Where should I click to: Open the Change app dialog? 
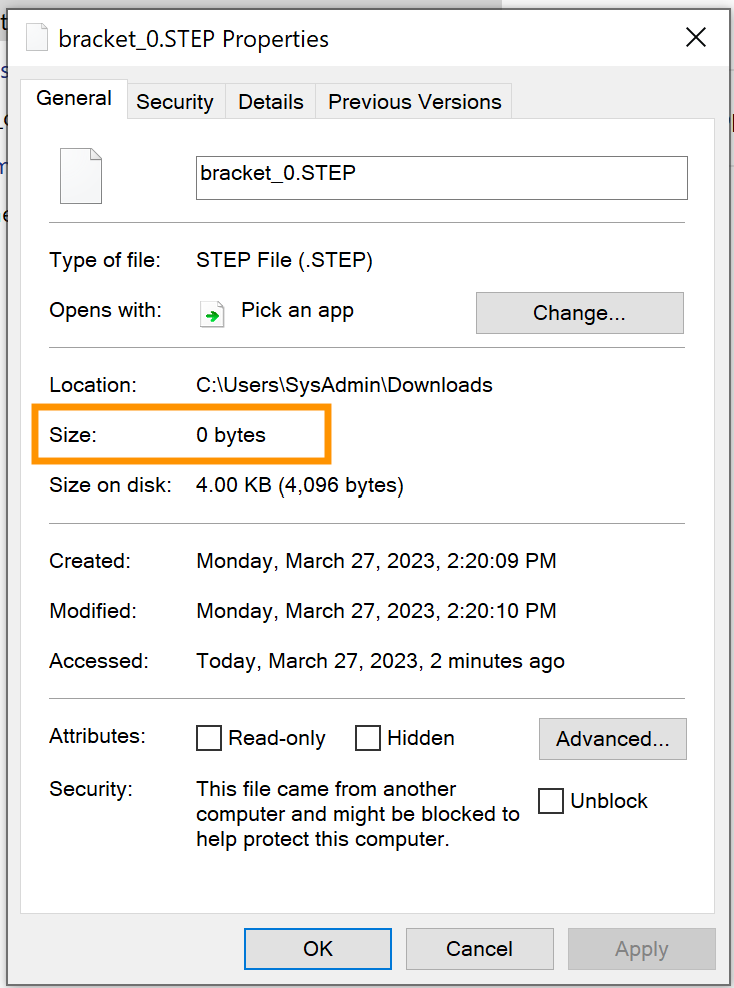coord(579,313)
